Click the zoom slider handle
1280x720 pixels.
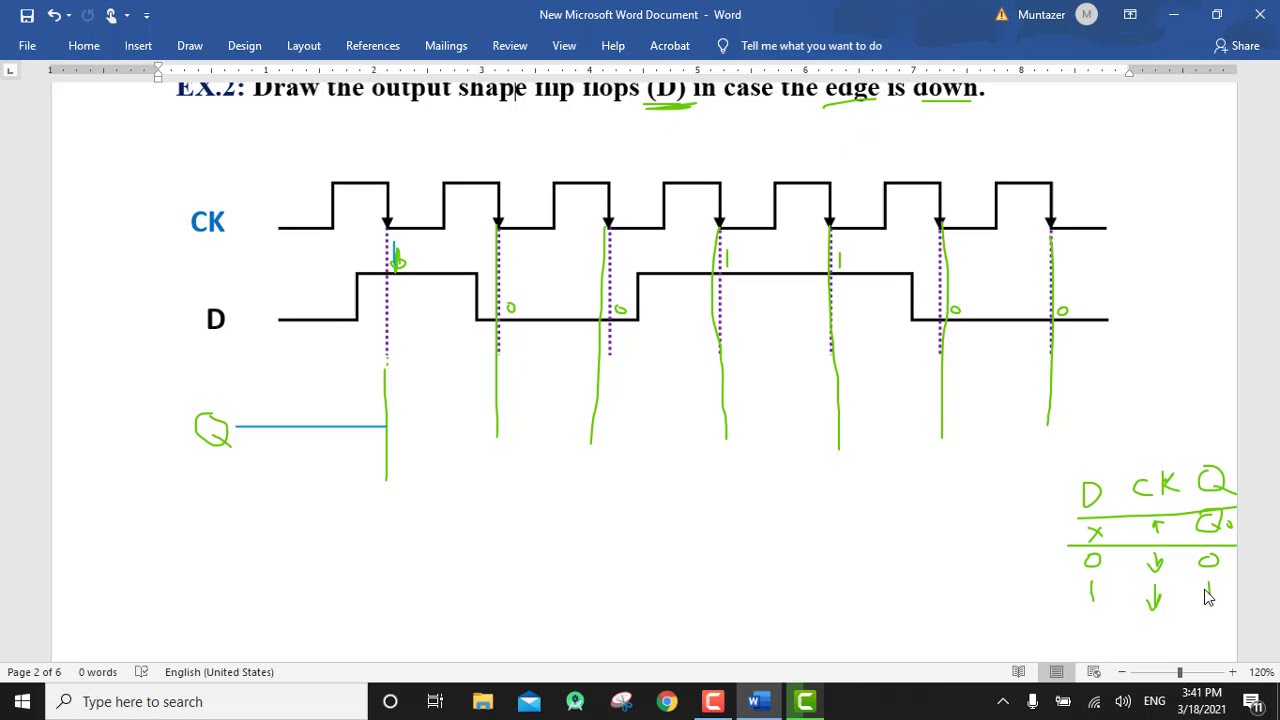tap(1180, 672)
